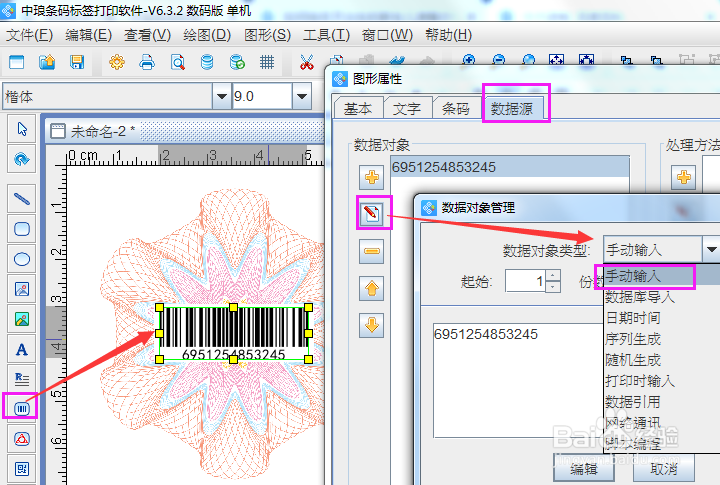The height and width of the screenshot is (485, 720).
Task: Open the 绘图(D) menu
Action: [x=207, y=35]
